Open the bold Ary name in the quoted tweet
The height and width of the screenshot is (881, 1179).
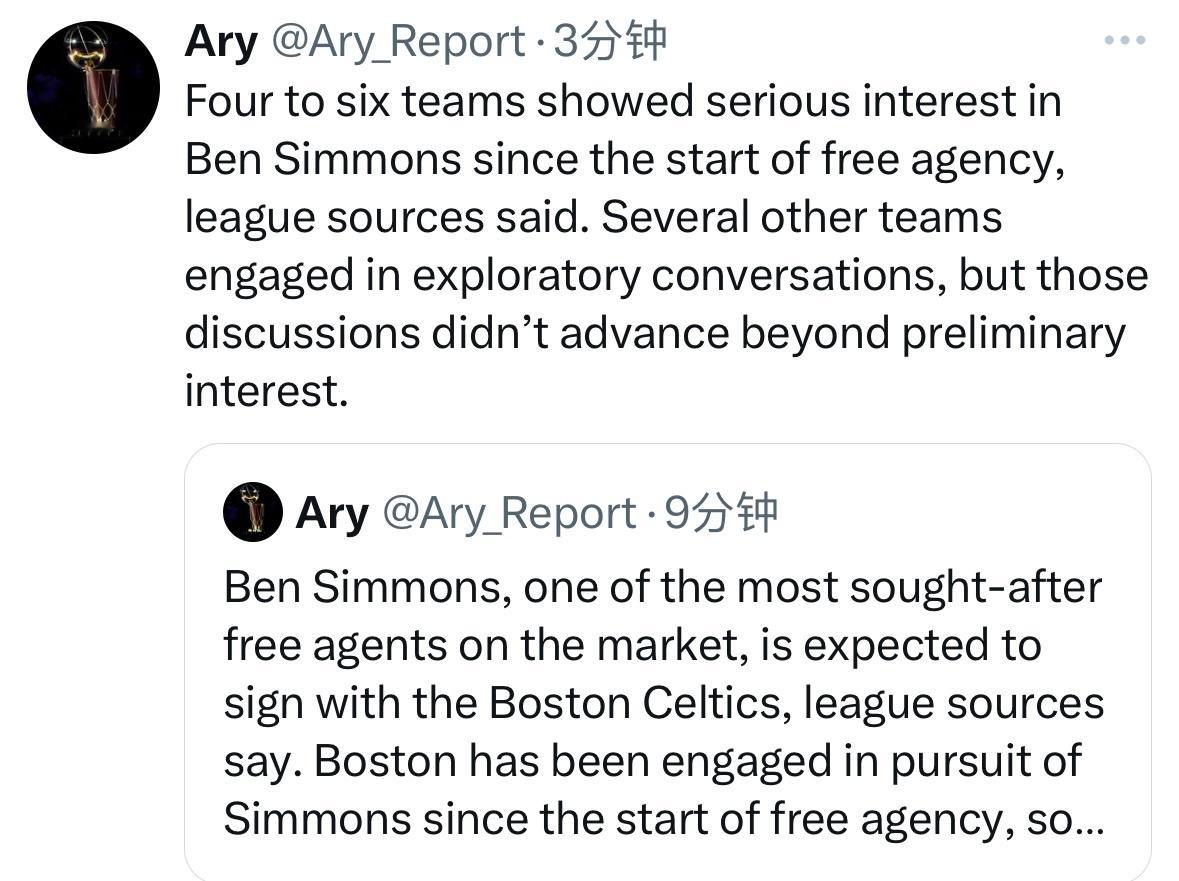pos(332,513)
